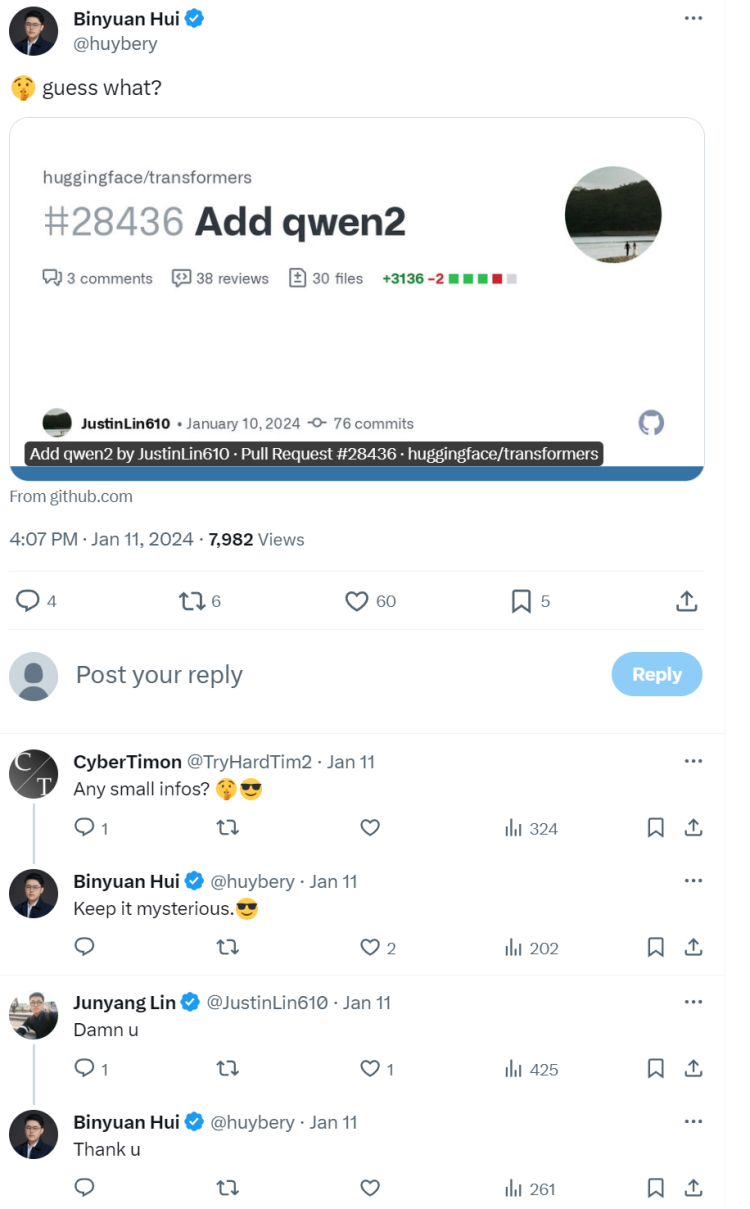Open the tweet timestamp 'Jan 11, 2024' link
This screenshot has height=1209, width=750.
click(142, 539)
